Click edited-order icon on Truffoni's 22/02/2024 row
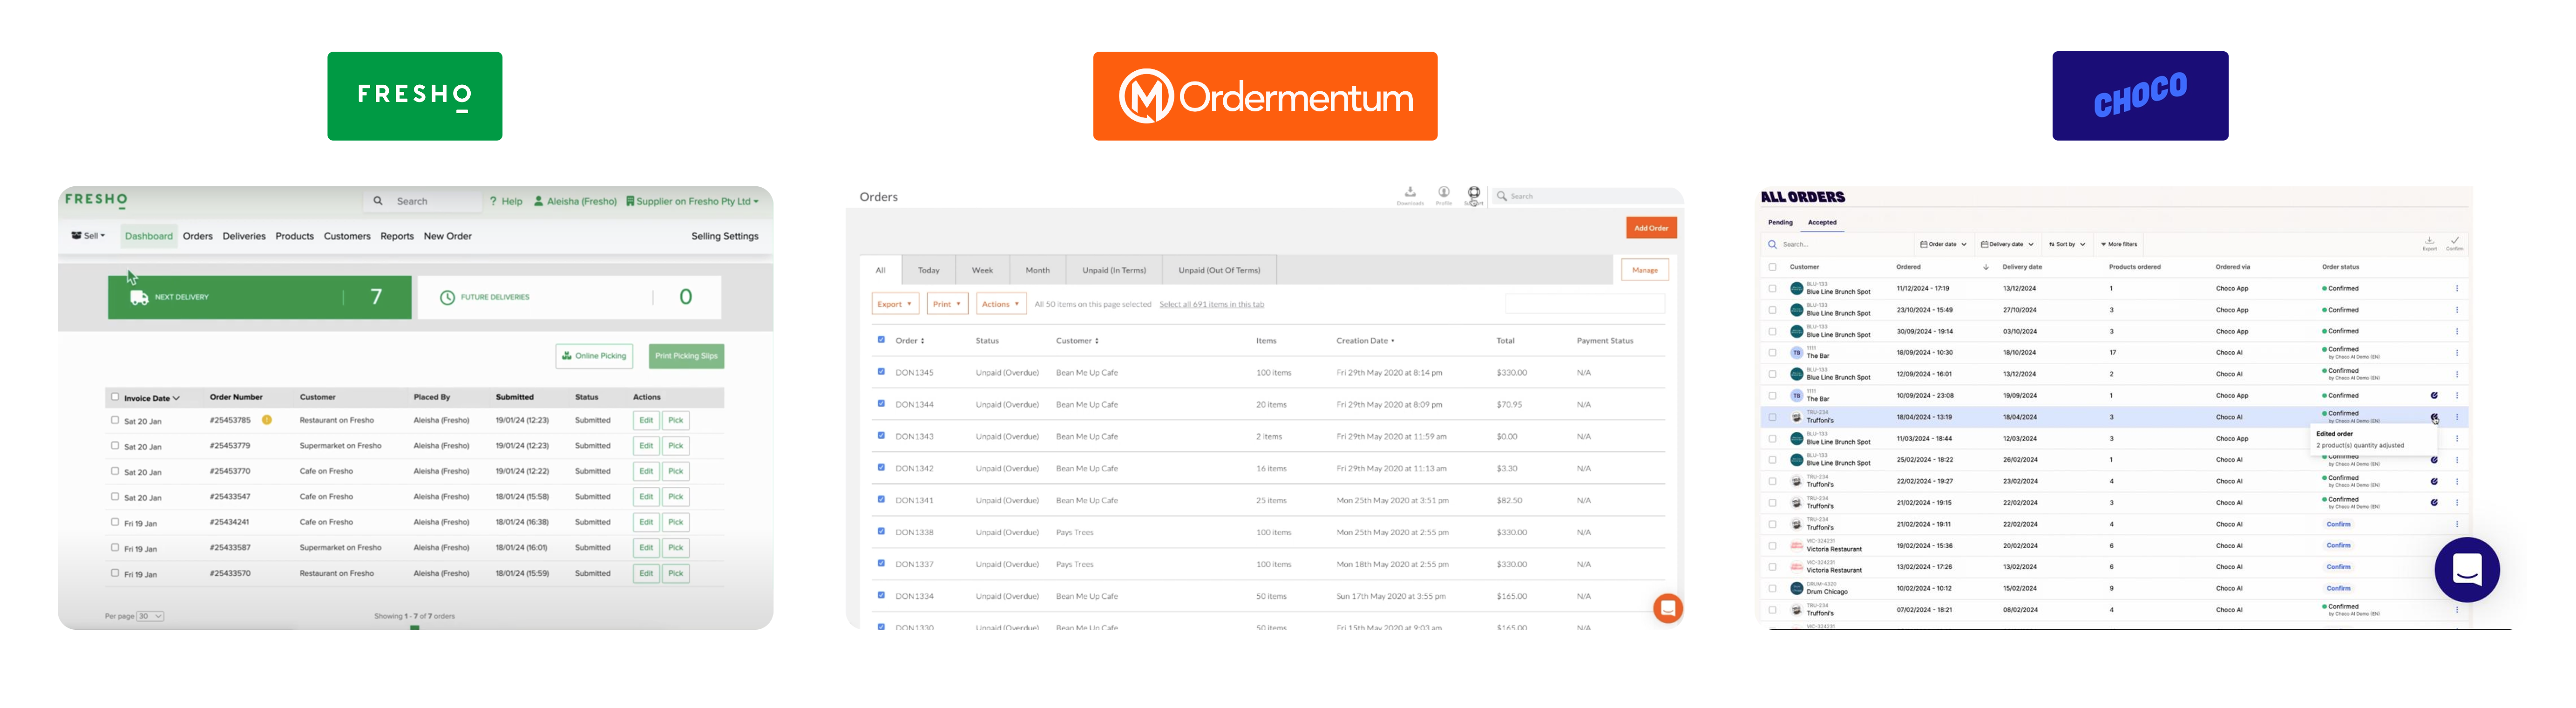The height and width of the screenshot is (708, 2576). [x=2434, y=481]
